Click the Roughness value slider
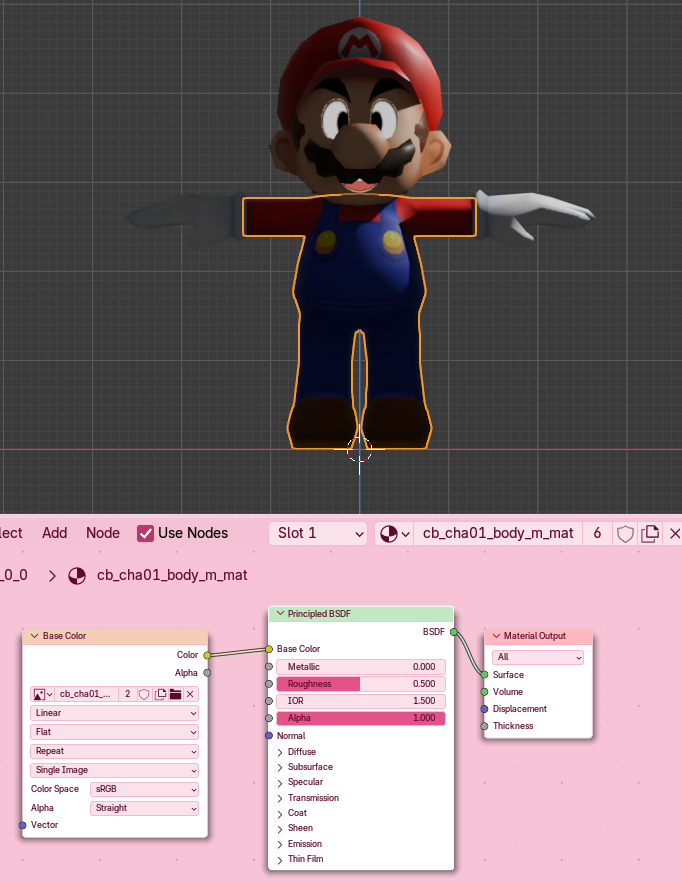 pos(360,684)
